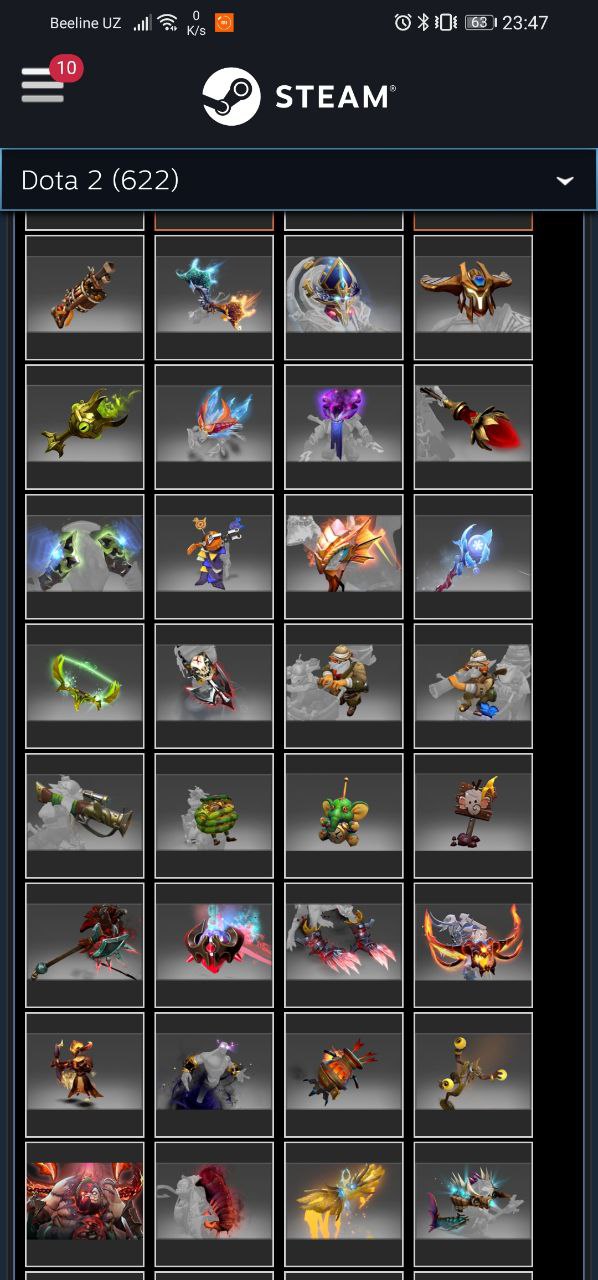The image size is (598, 1280).
Task: Open the green glowing bow item
Action: tap(85, 686)
